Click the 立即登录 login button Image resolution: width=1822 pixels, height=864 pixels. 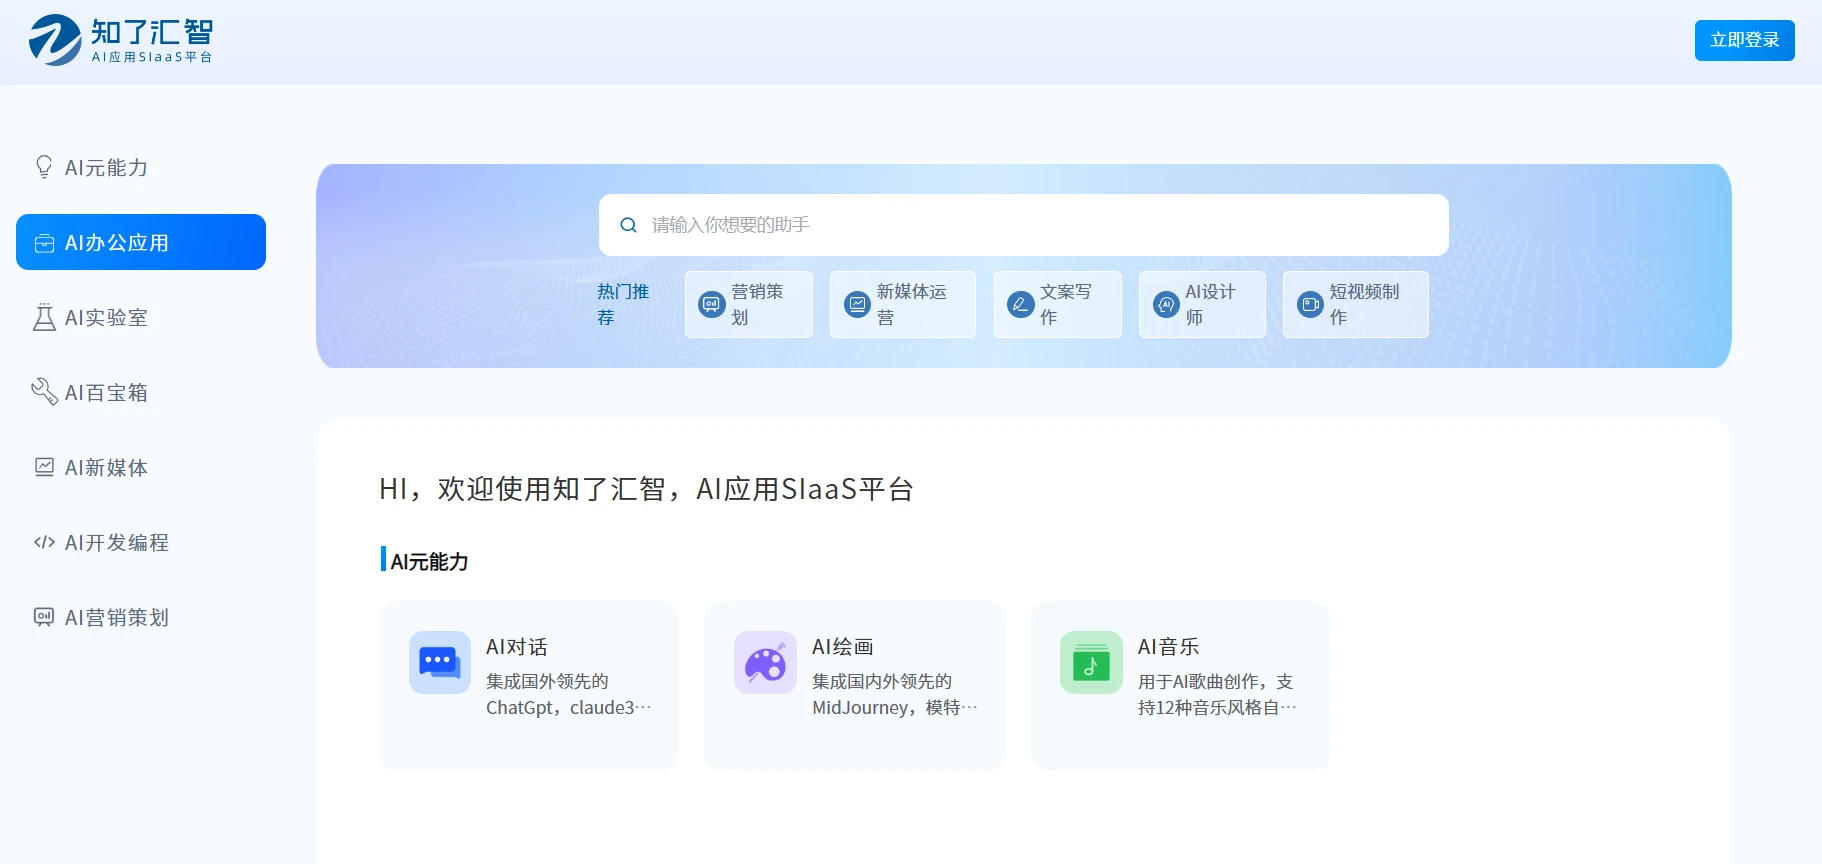point(1744,40)
